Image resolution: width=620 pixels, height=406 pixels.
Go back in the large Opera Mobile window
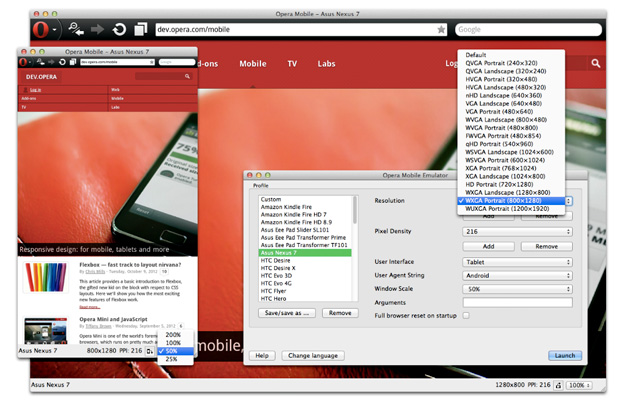pos(76,29)
